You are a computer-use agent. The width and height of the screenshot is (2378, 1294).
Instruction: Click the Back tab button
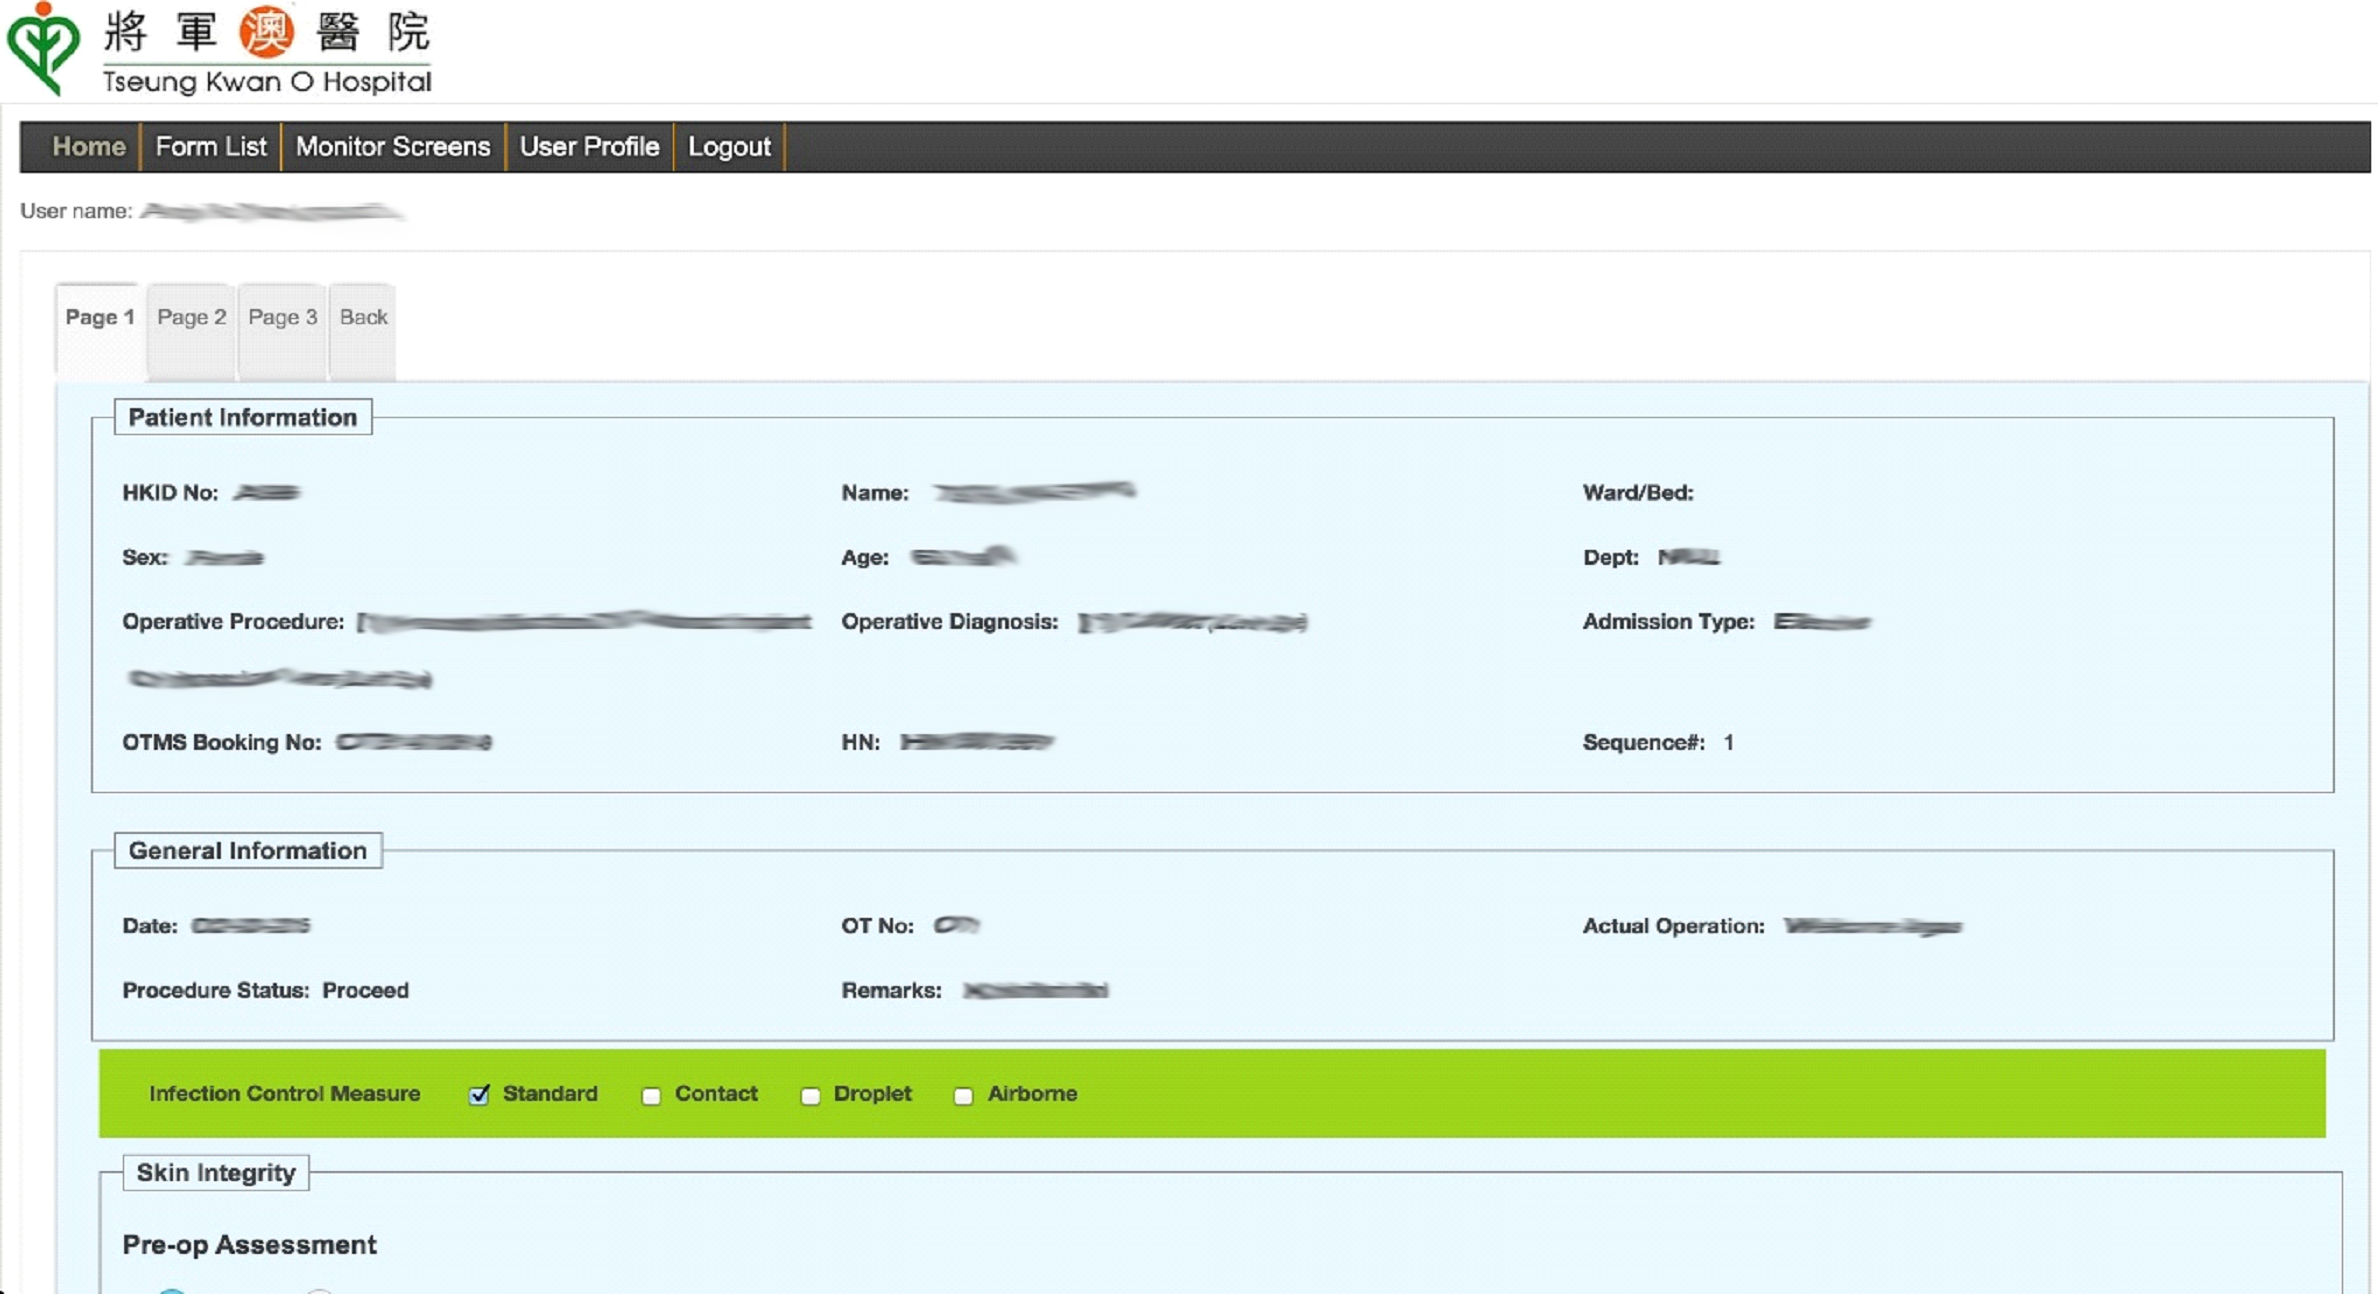click(363, 317)
